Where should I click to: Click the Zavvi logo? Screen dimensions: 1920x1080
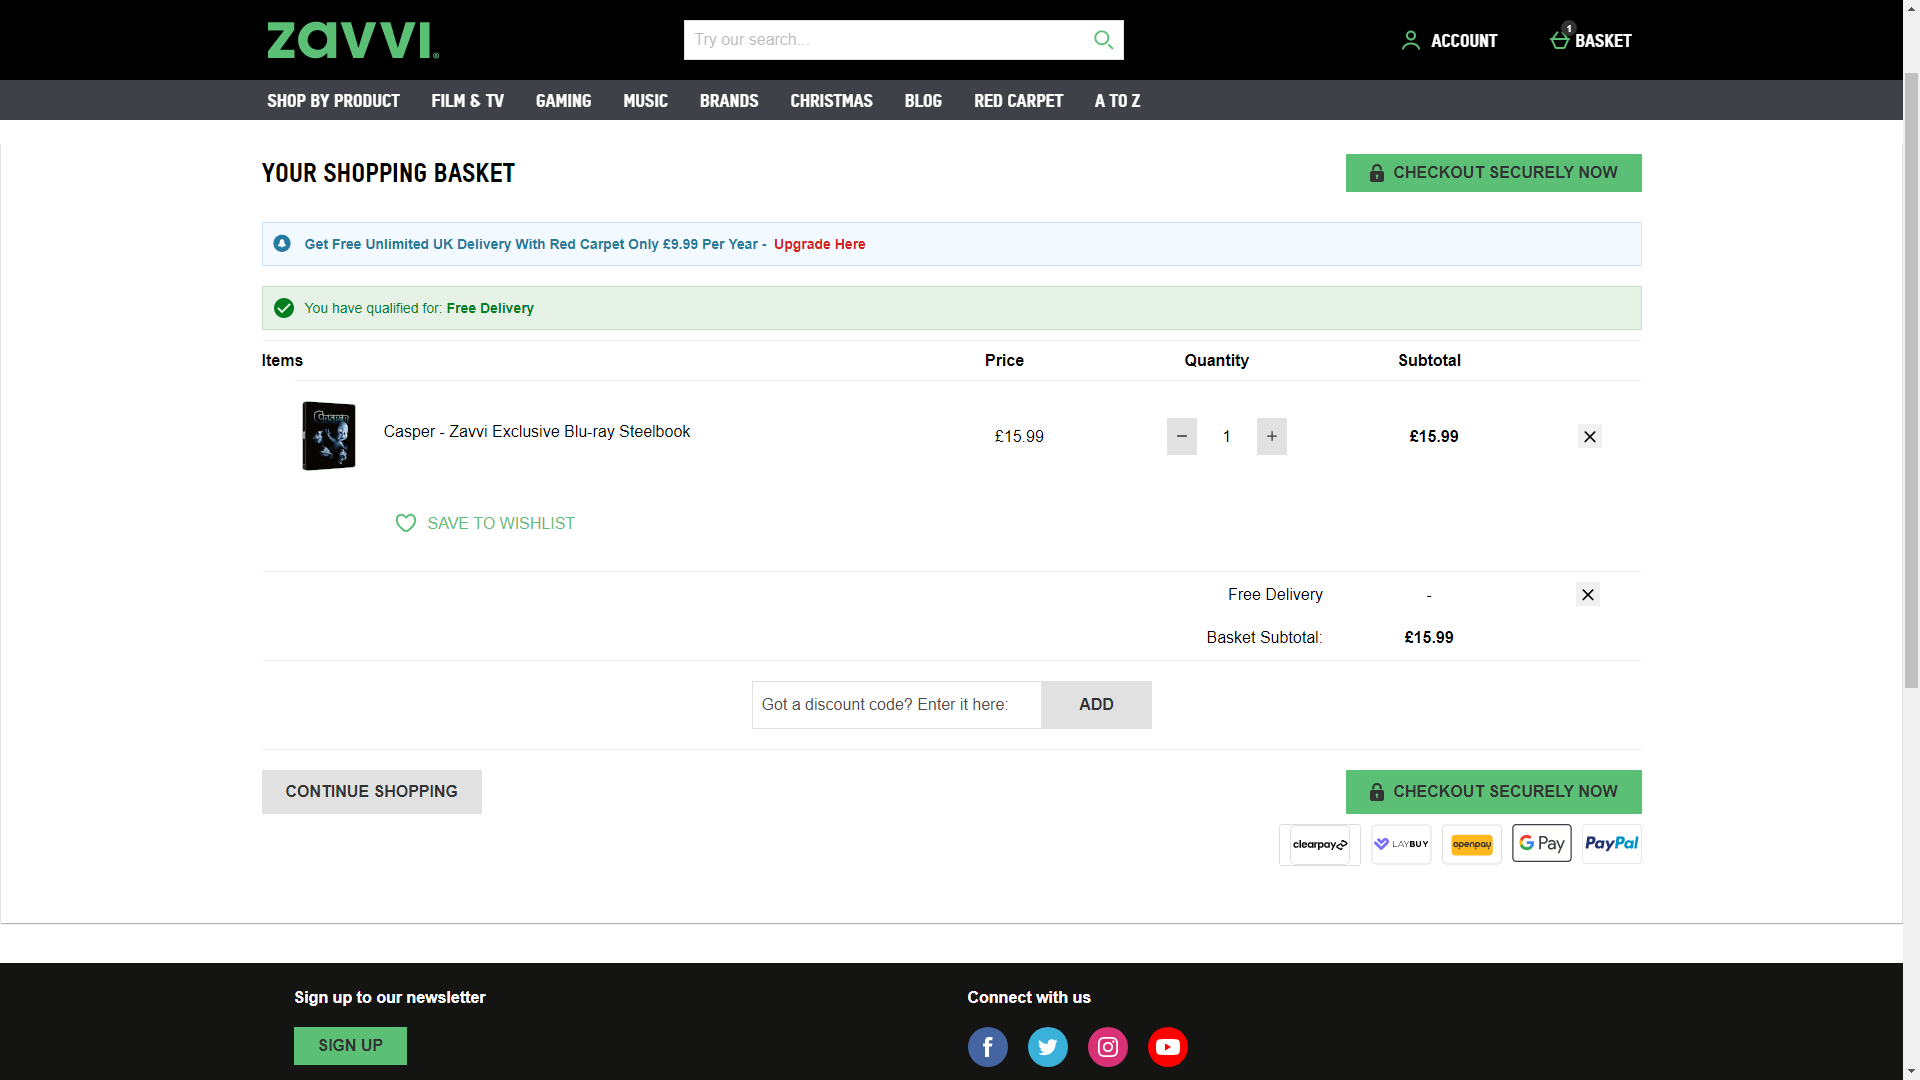point(353,40)
